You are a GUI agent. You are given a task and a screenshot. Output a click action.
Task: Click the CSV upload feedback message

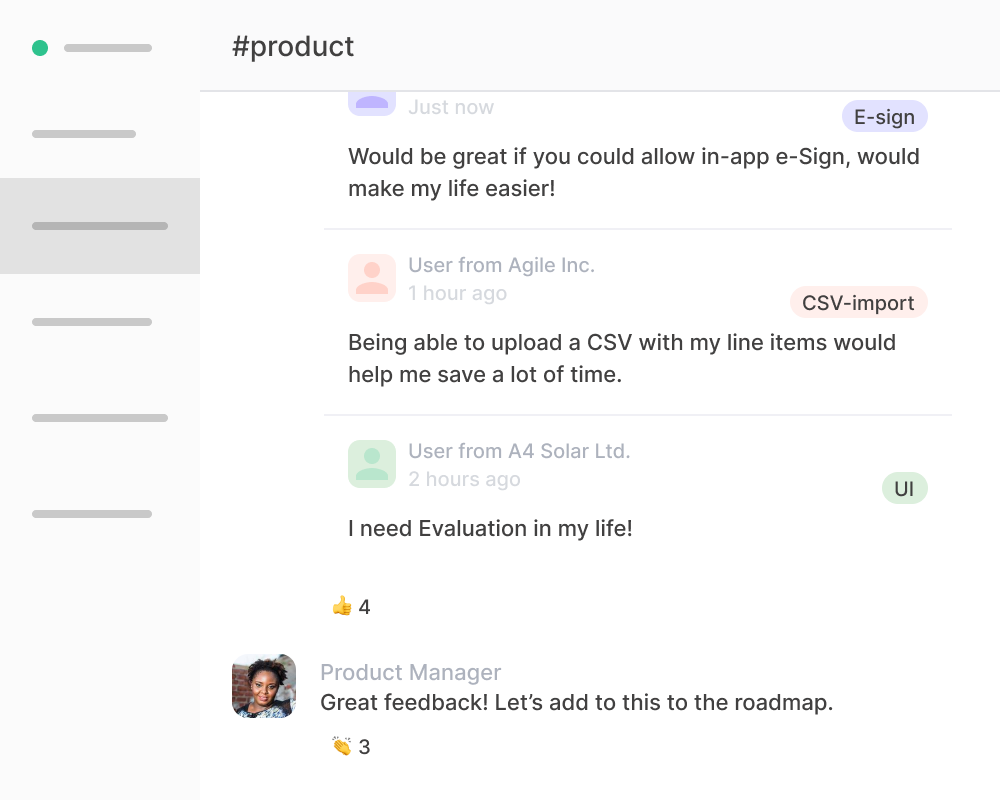pos(621,358)
